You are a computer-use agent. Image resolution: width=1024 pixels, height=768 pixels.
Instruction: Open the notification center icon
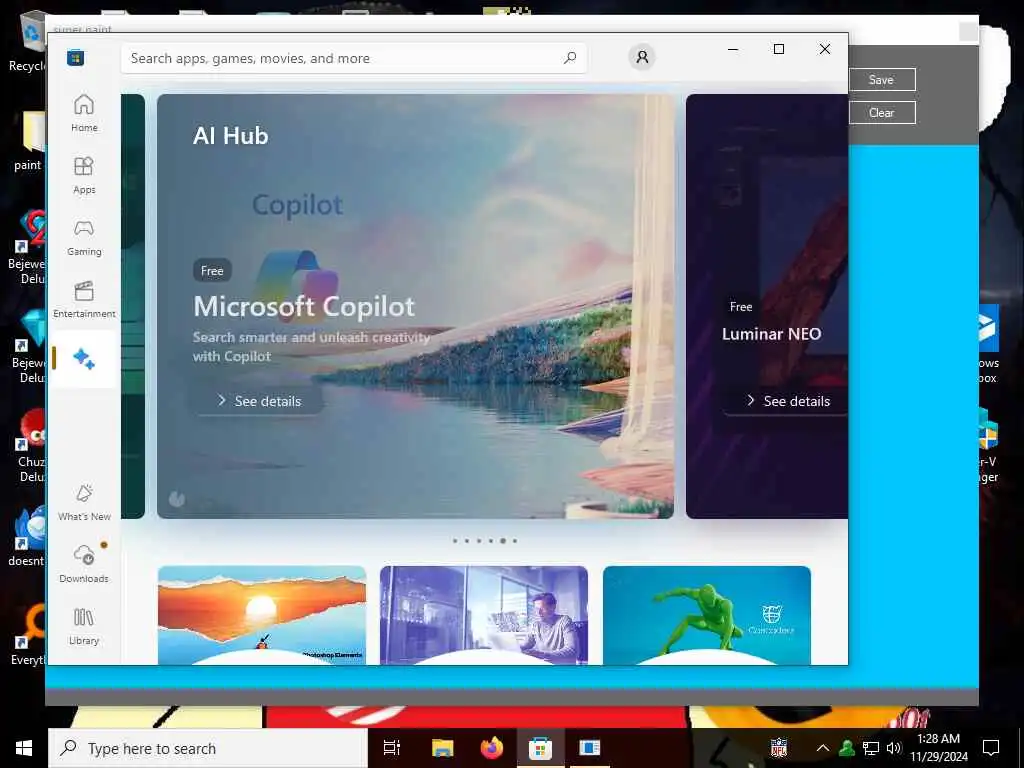pos(991,748)
